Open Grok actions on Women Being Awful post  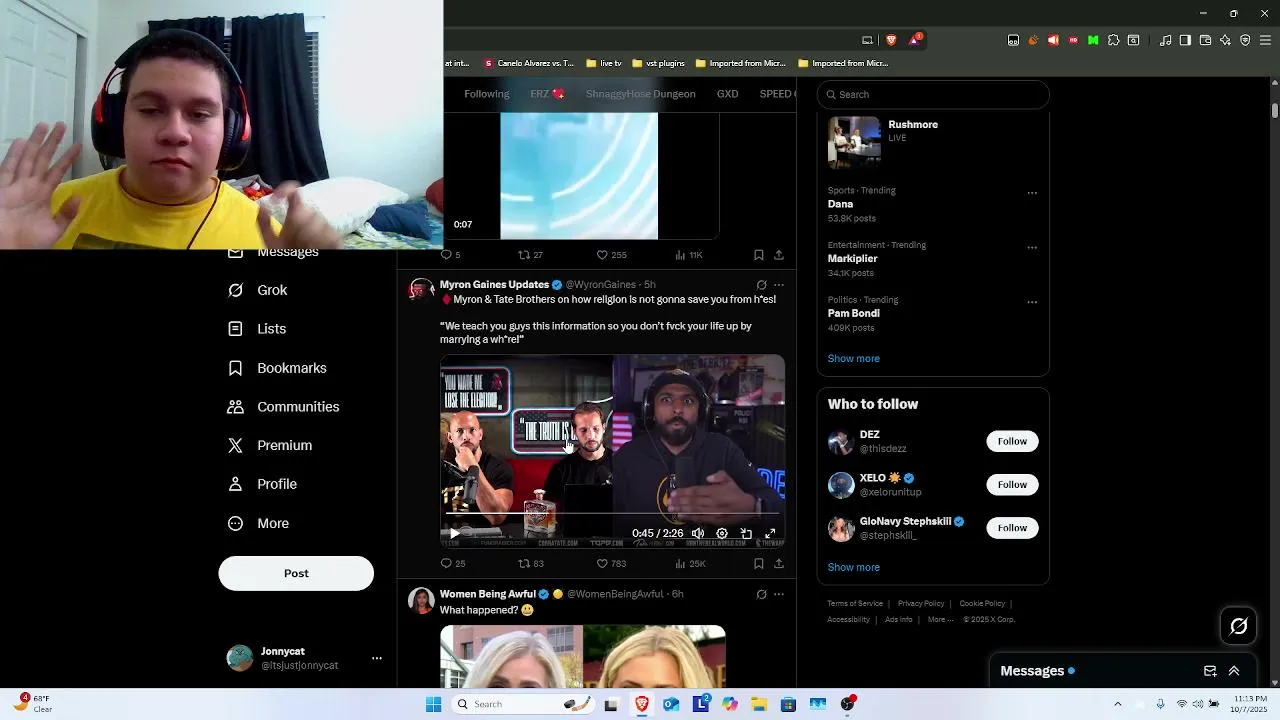(x=761, y=594)
